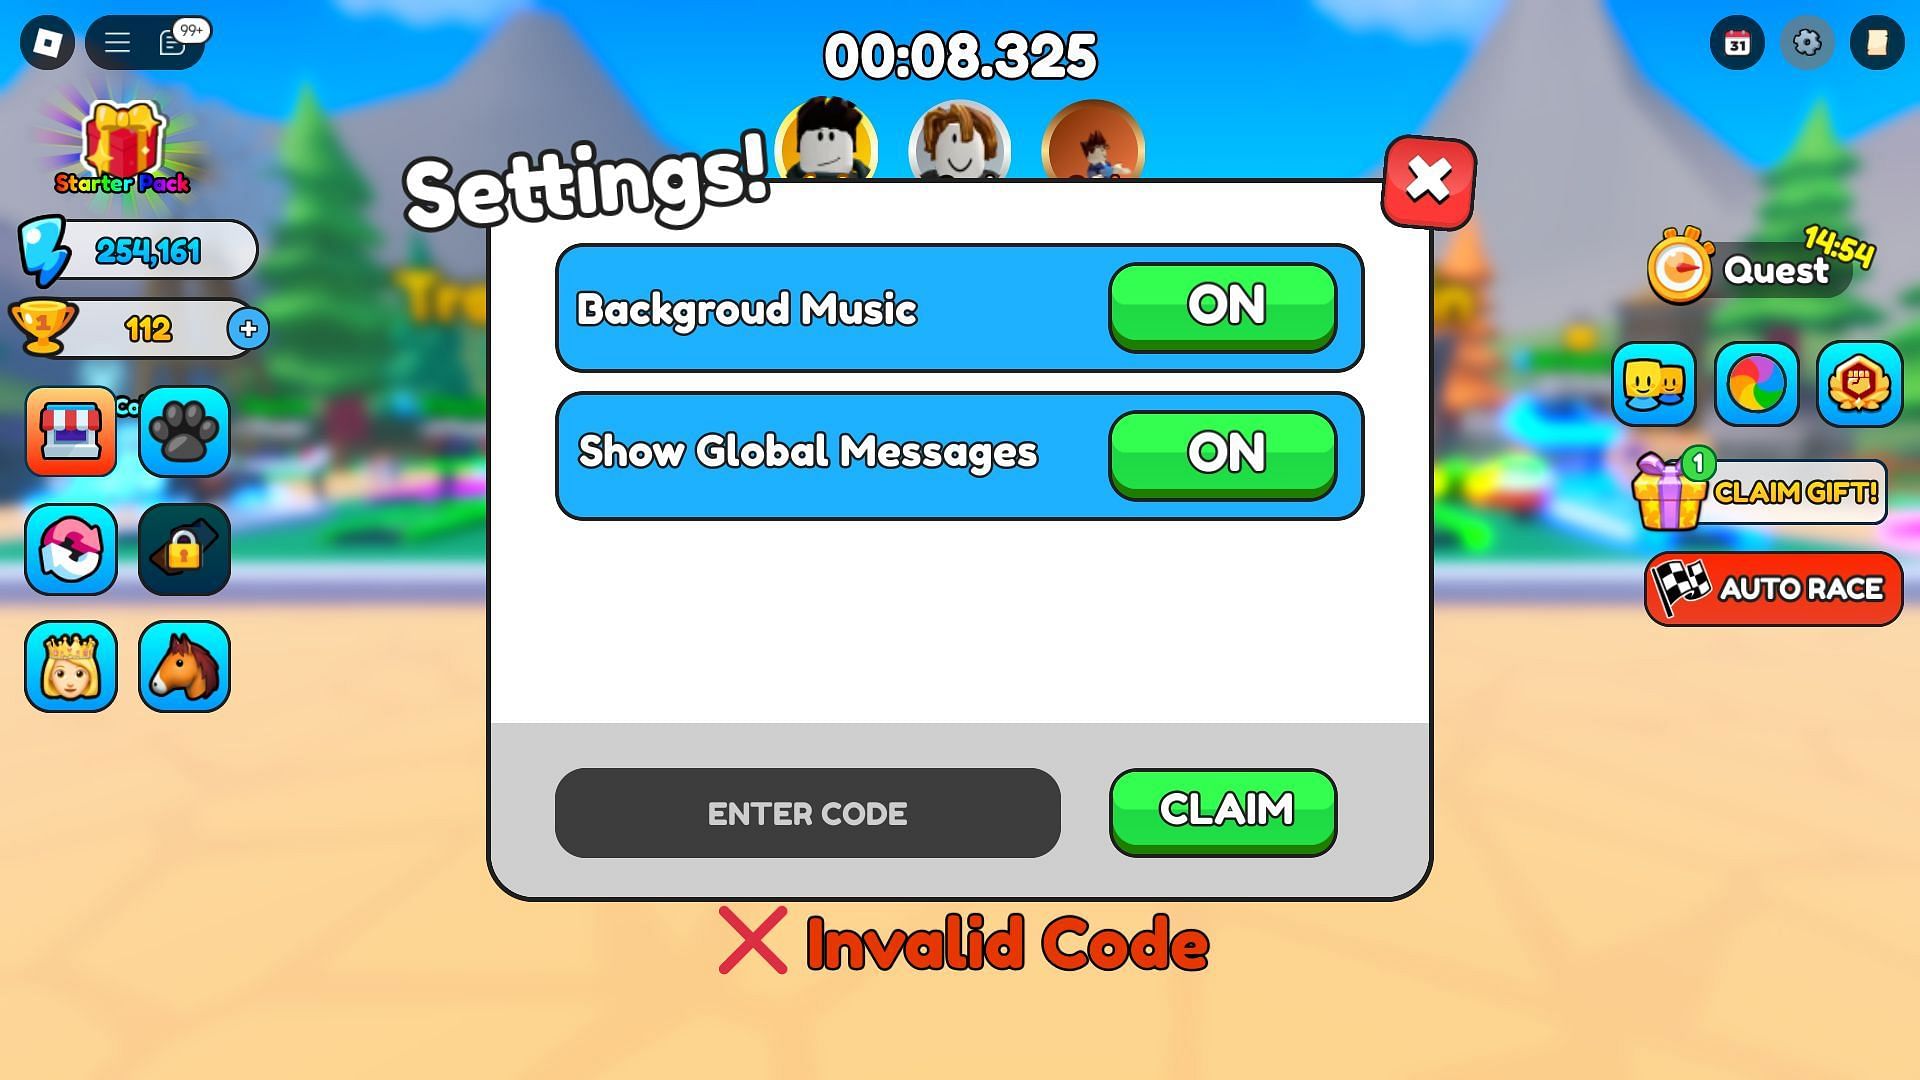Click the spin/refresh arrow icon
Screen dimensions: 1920x1080
(x=73, y=547)
